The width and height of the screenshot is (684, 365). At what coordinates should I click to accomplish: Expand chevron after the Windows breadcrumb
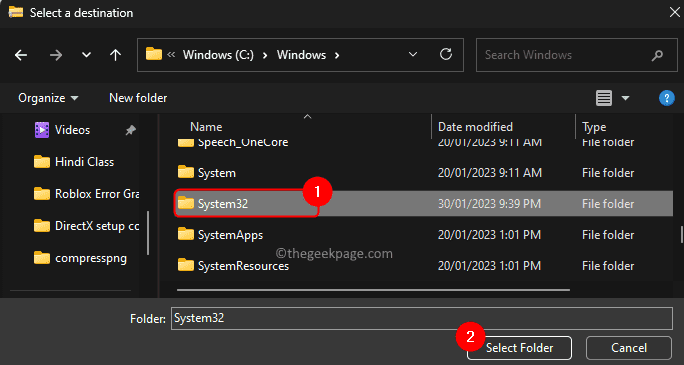[336, 55]
